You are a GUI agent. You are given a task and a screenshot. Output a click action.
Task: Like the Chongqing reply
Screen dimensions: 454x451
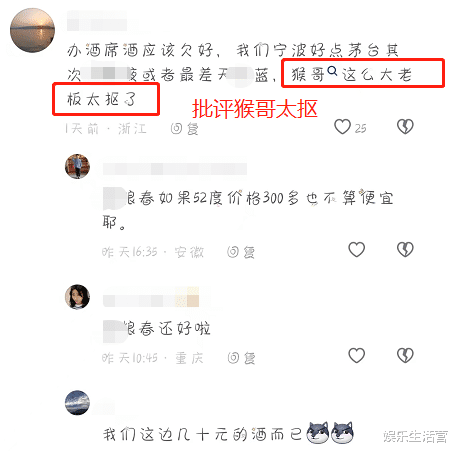coord(356,355)
